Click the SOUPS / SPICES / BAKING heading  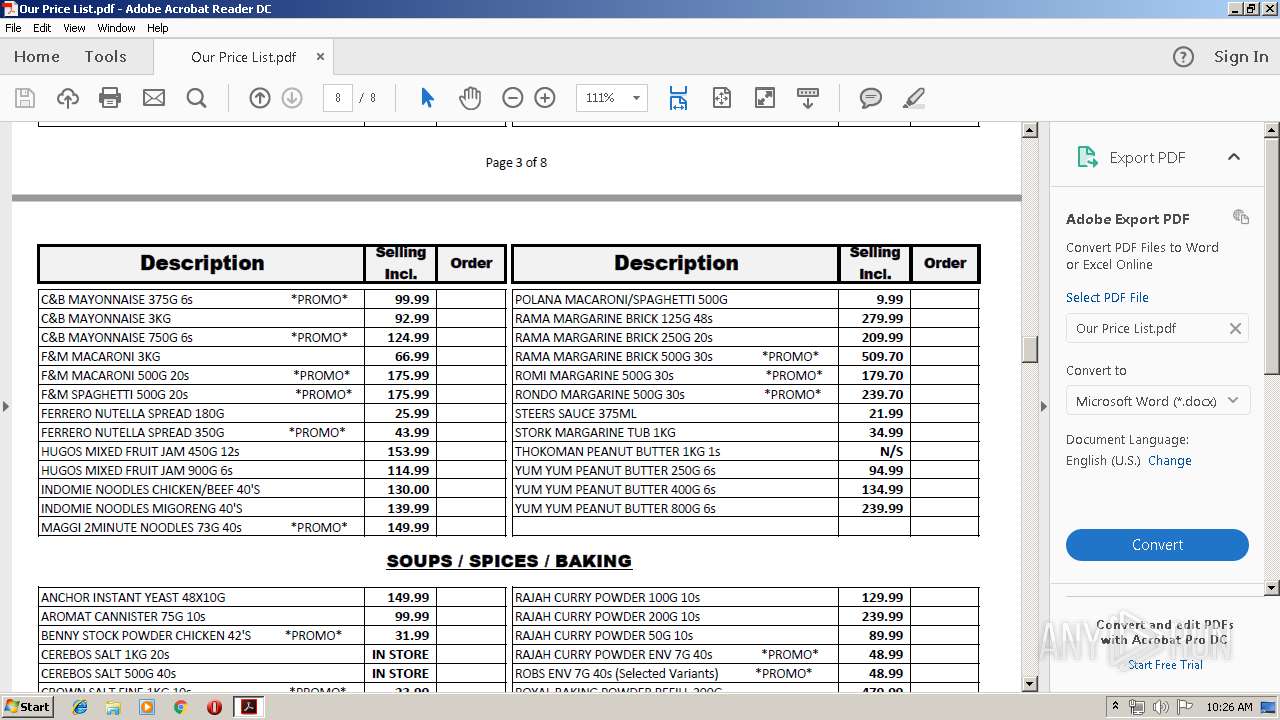click(x=509, y=561)
